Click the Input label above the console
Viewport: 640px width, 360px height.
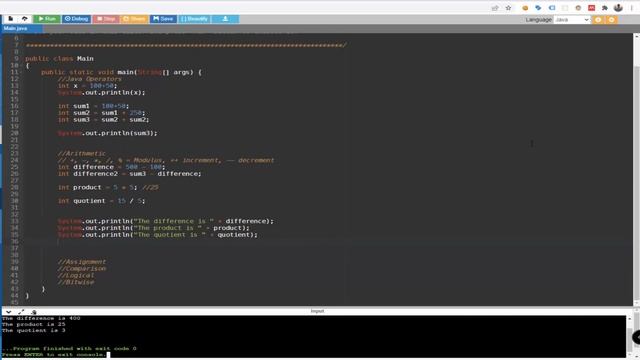pos(317,311)
